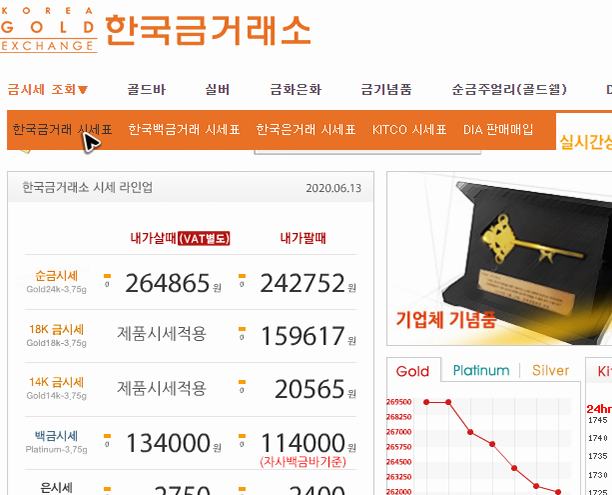Click the 순금시세 Gold24k label
The image size is (612, 495).
pyautogui.click(x=57, y=281)
